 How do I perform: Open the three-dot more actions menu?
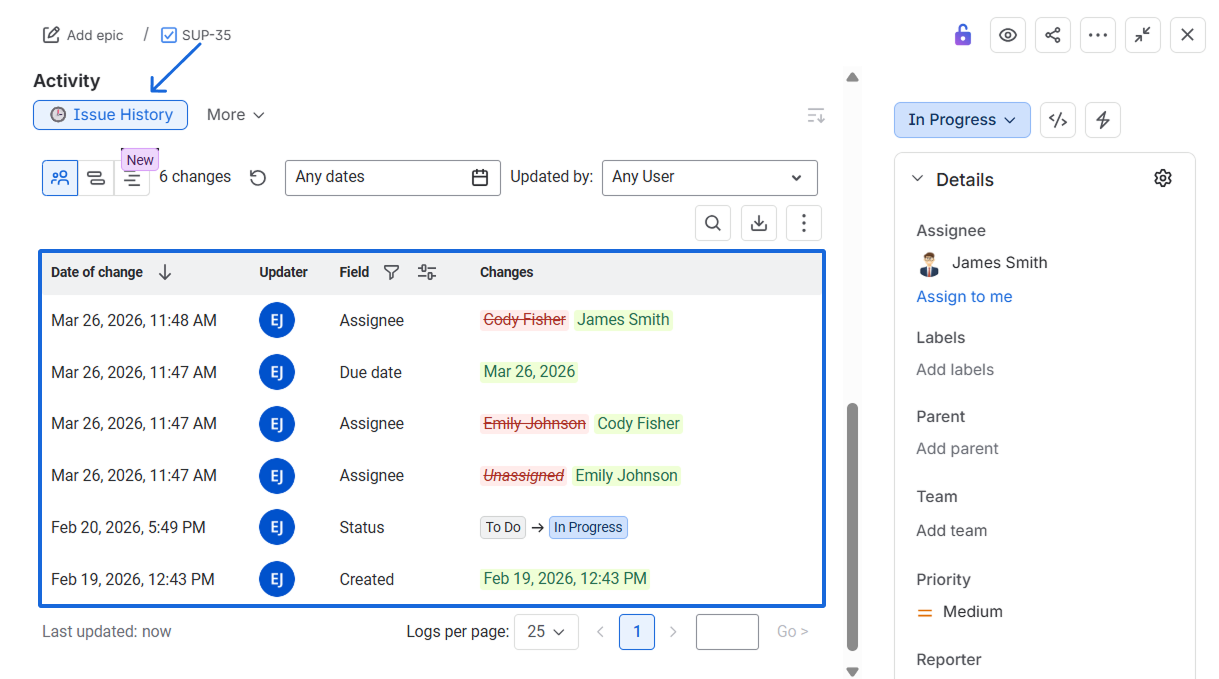(1098, 35)
